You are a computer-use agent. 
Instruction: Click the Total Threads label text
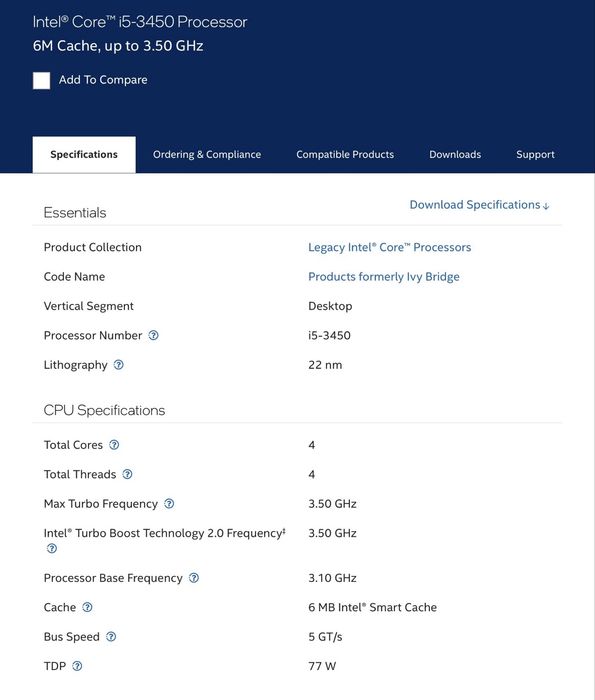[80, 475]
